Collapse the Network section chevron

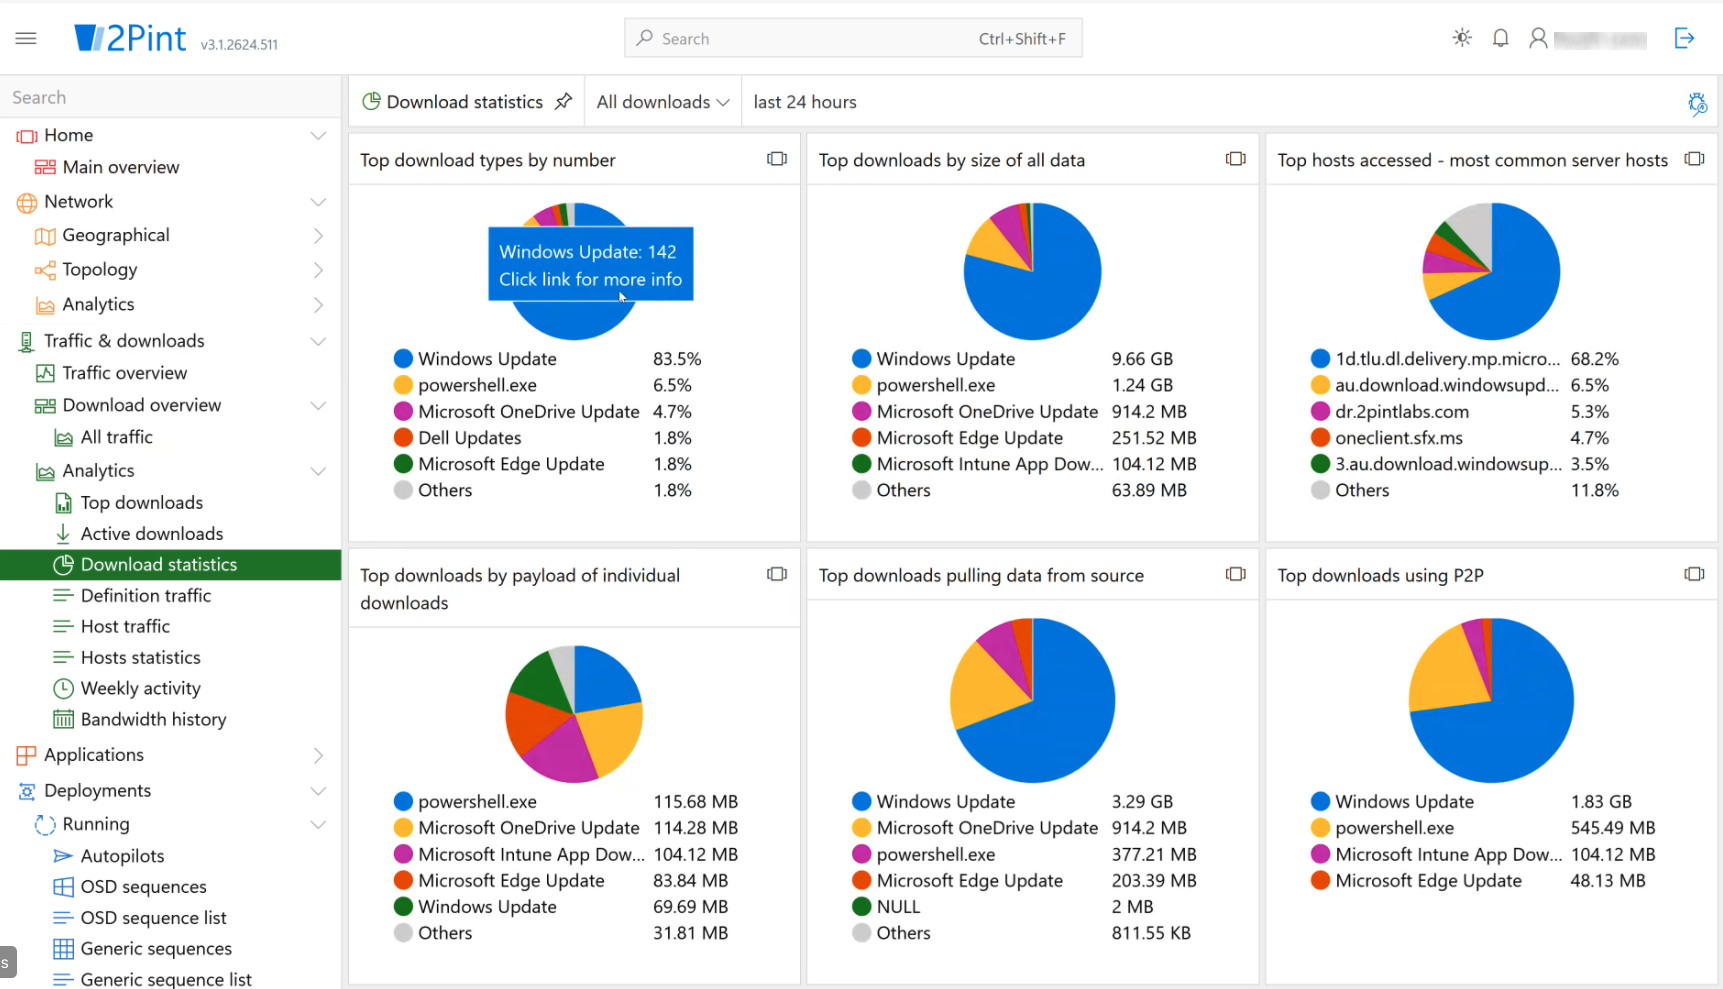318,202
